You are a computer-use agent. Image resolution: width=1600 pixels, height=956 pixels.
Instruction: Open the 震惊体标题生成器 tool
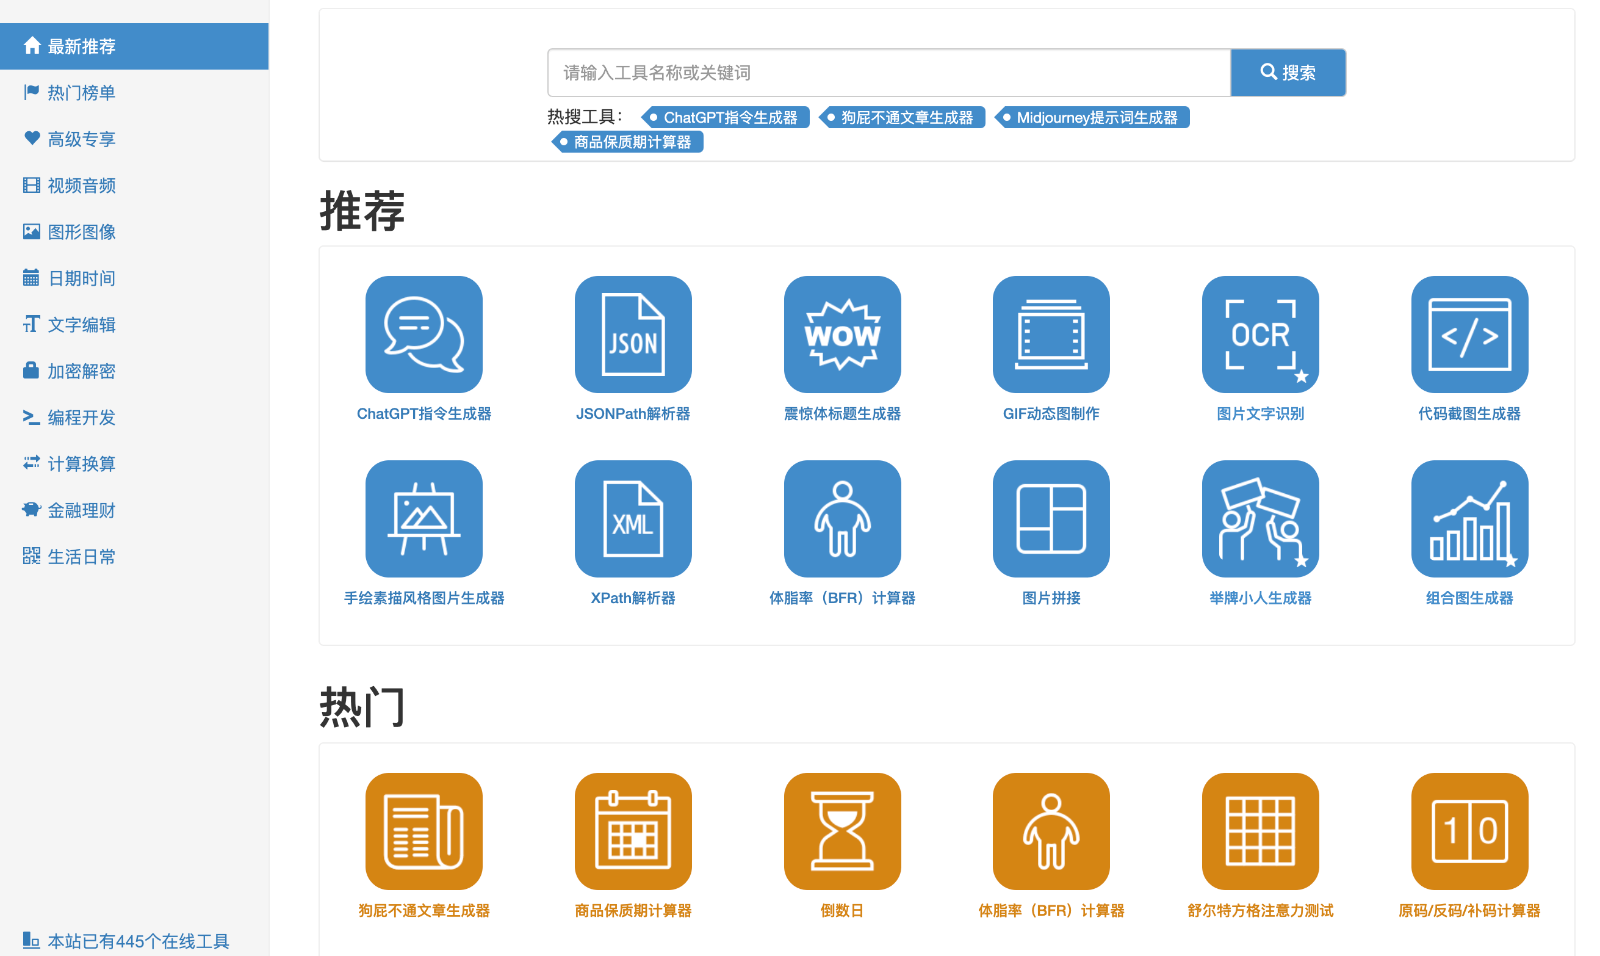[x=842, y=335]
